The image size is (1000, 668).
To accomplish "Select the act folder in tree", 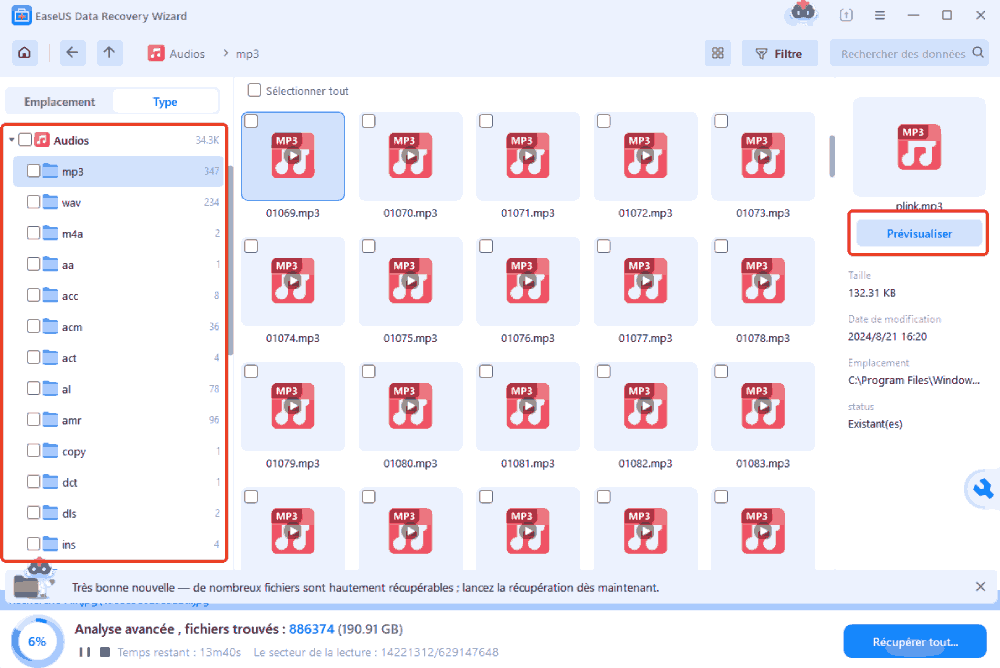I will [x=118, y=358].
